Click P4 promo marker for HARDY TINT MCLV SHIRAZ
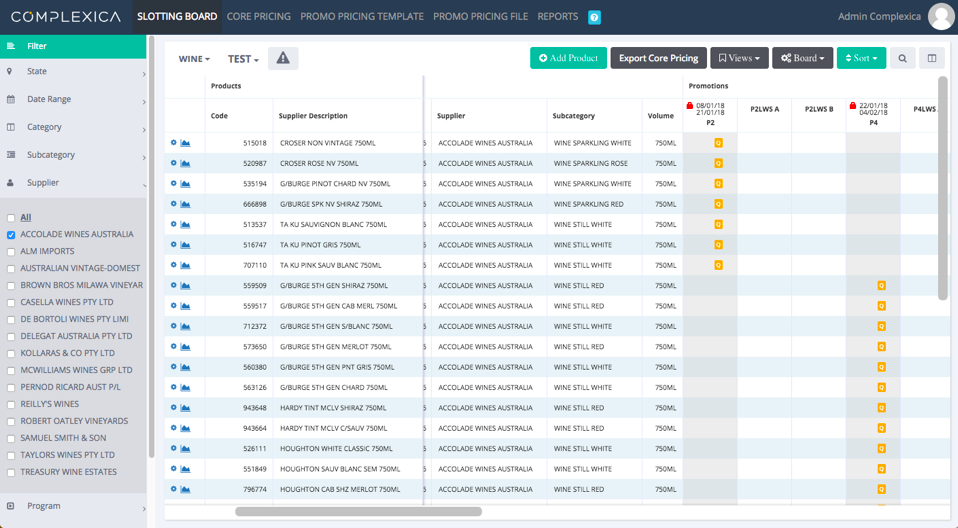This screenshot has width=958, height=528. 882,408
